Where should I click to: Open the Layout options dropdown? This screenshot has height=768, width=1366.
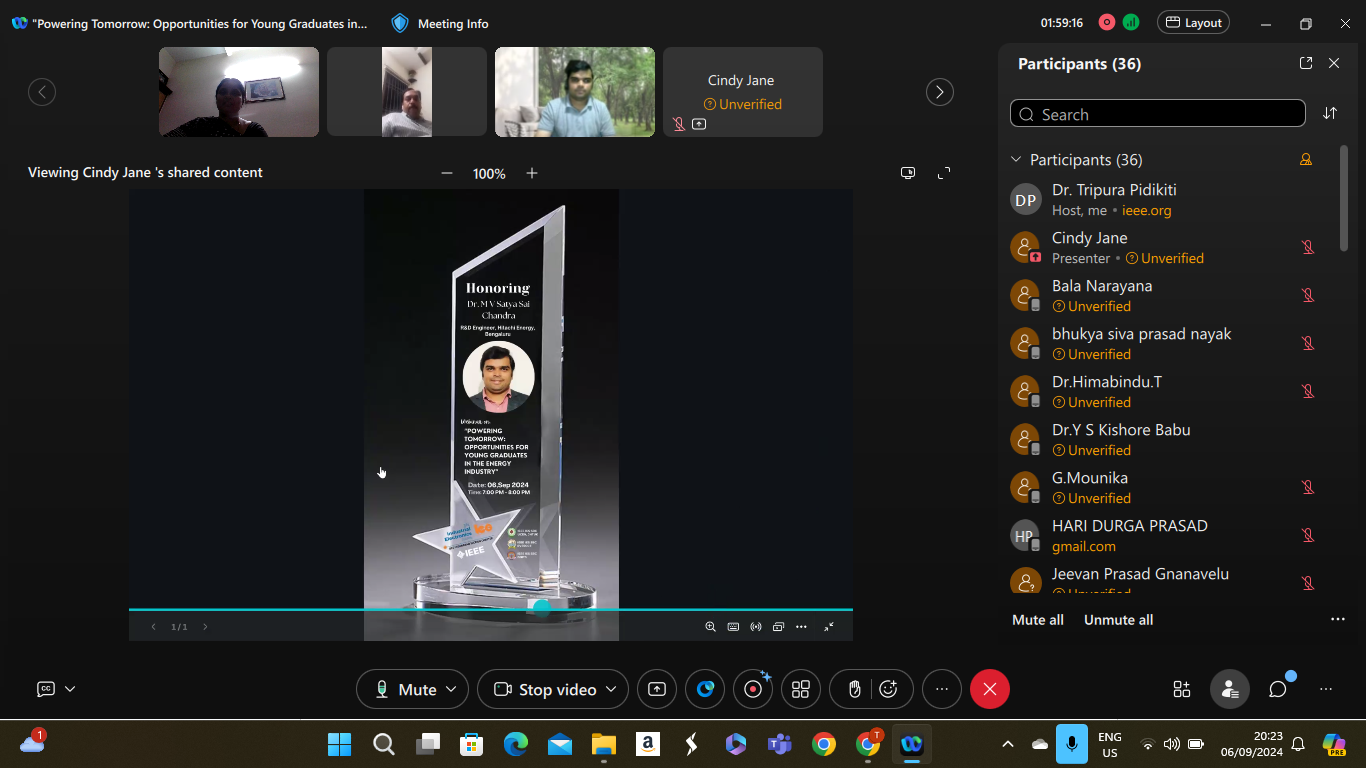tap(1193, 23)
